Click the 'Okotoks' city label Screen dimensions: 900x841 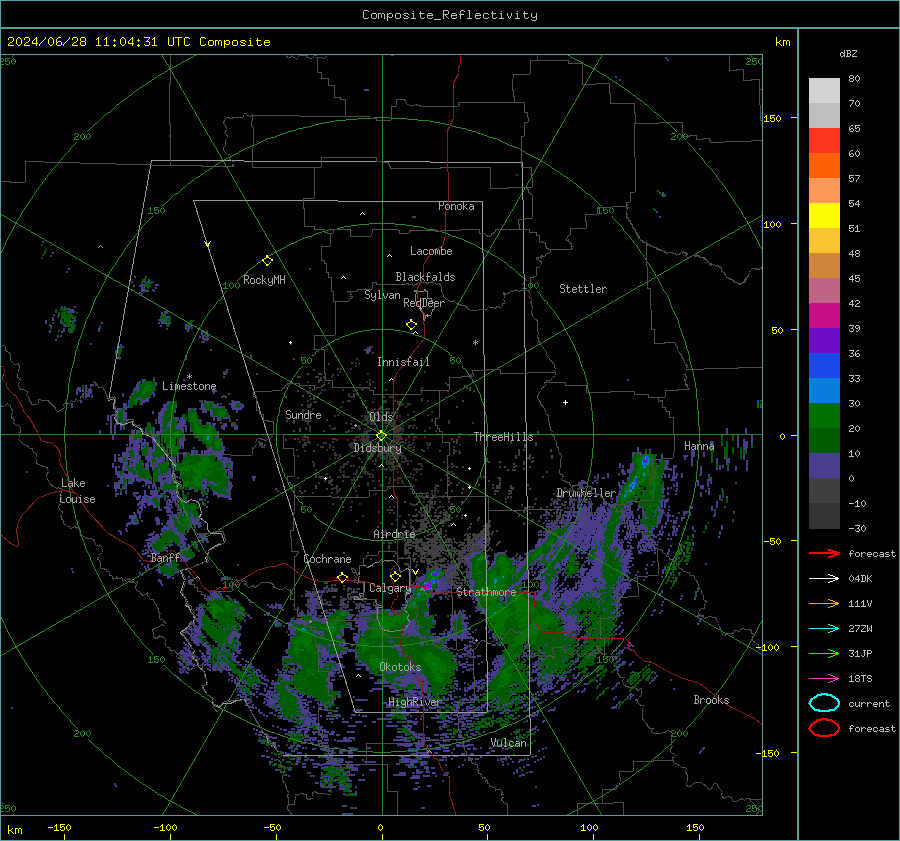tap(400, 667)
